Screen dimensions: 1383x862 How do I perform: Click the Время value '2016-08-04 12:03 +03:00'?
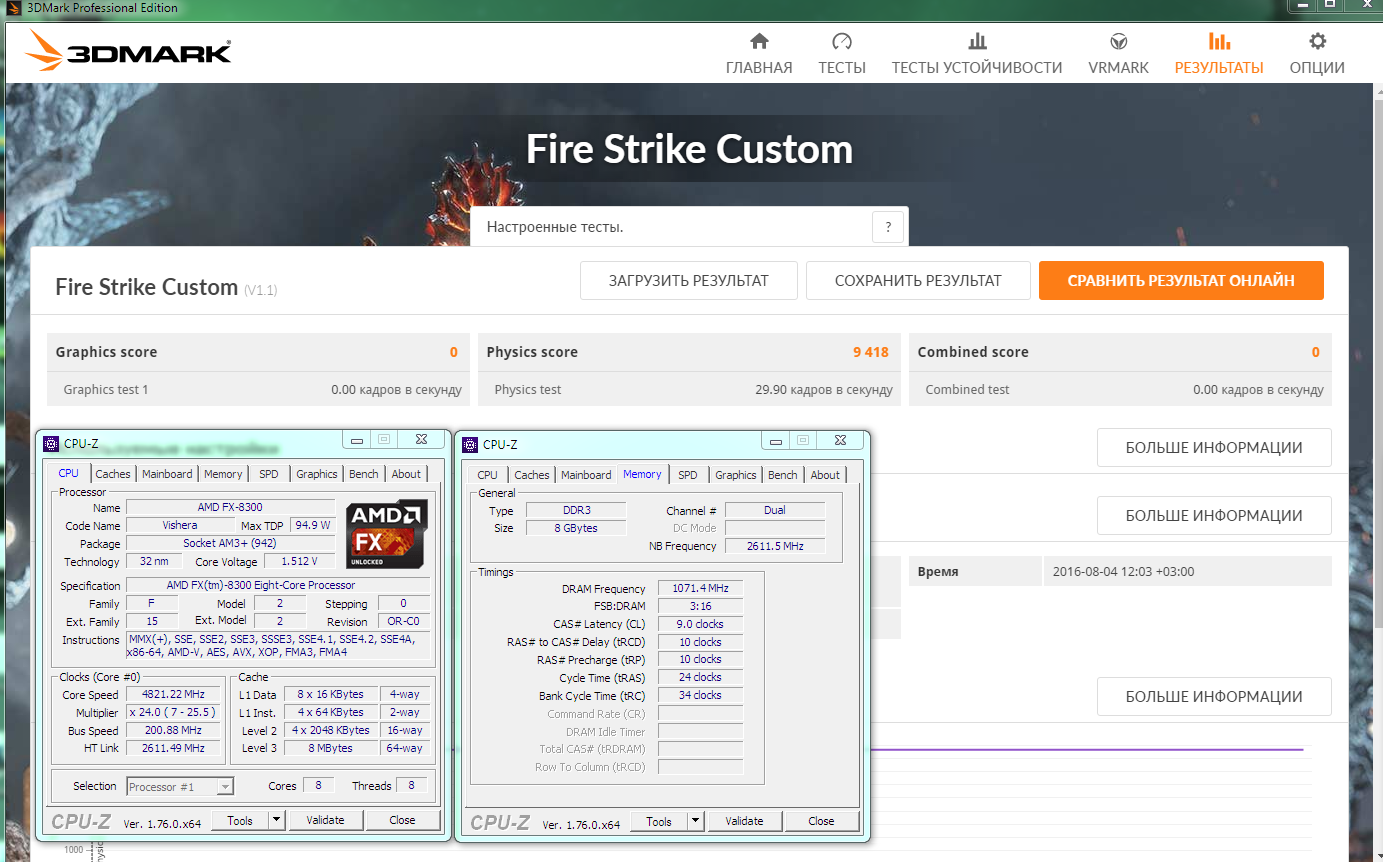1123,572
